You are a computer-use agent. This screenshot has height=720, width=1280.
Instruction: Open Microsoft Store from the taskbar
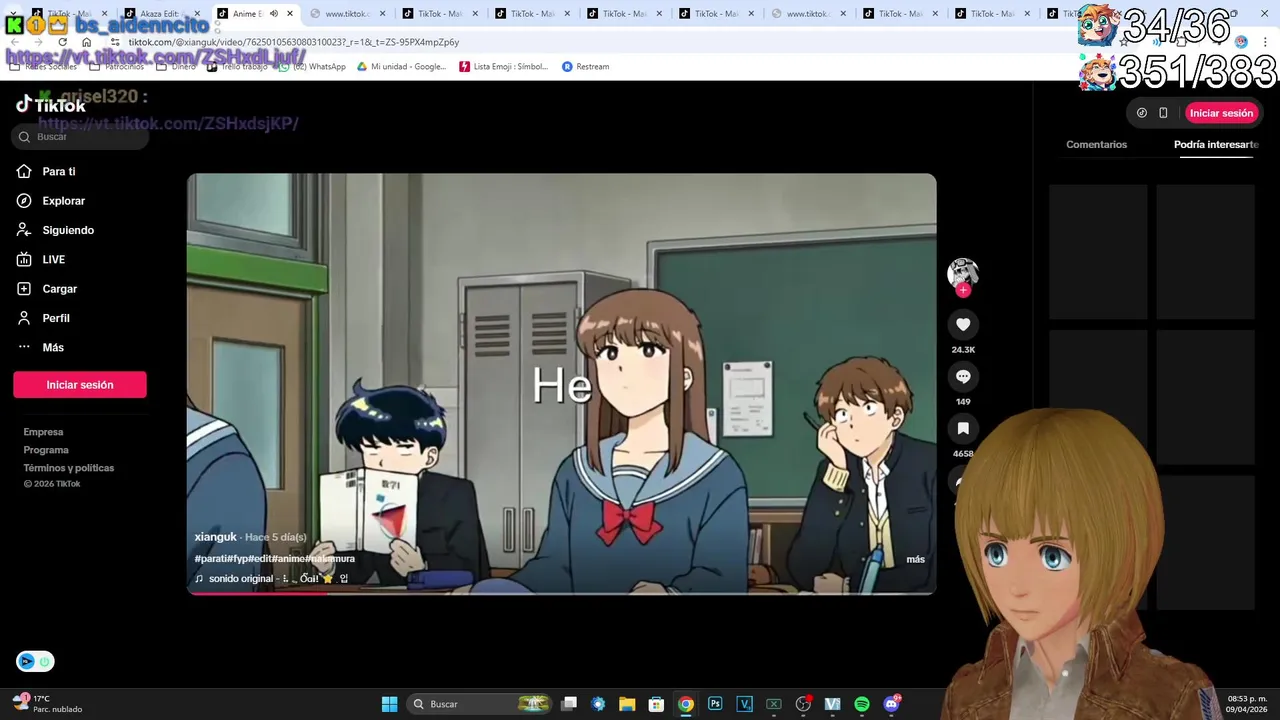[656, 704]
